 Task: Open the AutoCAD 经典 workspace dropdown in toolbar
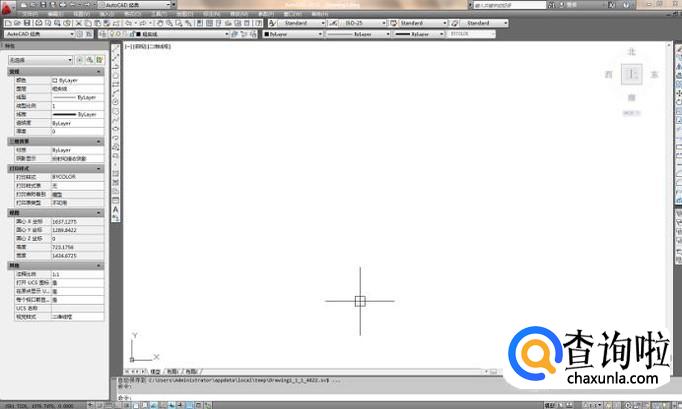click(x=40, y=34)
